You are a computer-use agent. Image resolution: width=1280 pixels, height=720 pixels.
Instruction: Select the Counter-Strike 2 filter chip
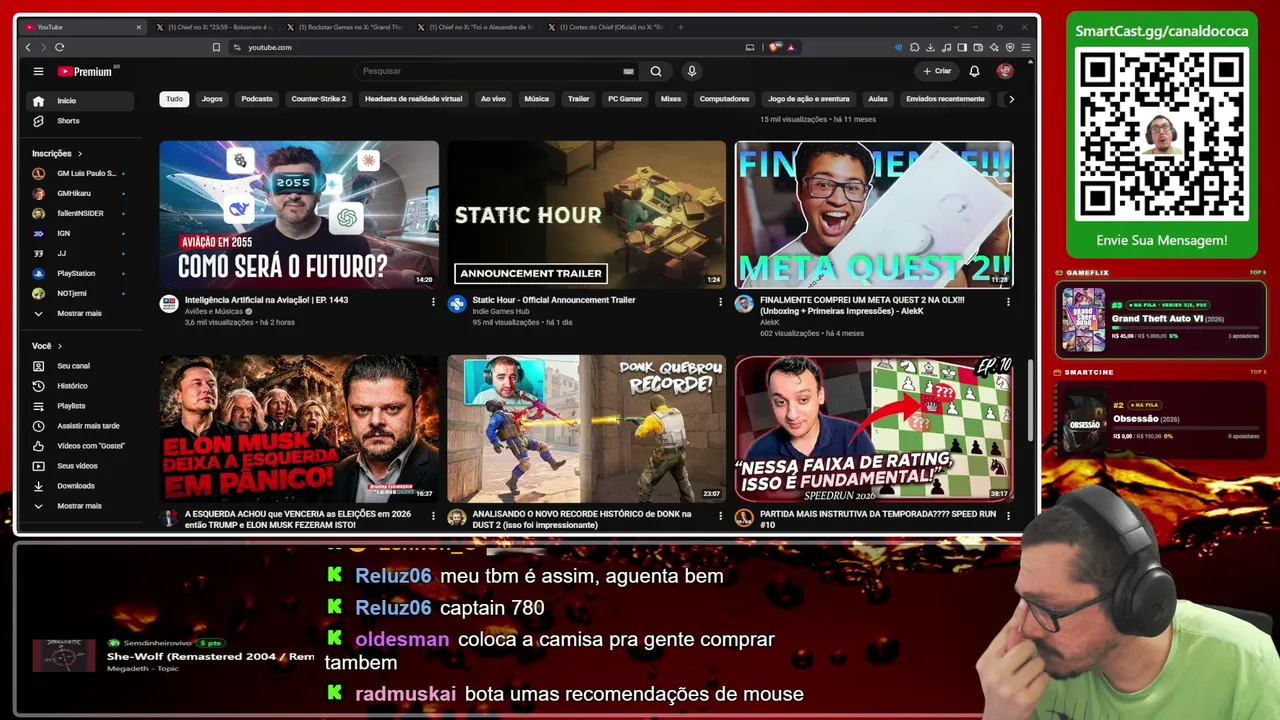tap(319, 99)
